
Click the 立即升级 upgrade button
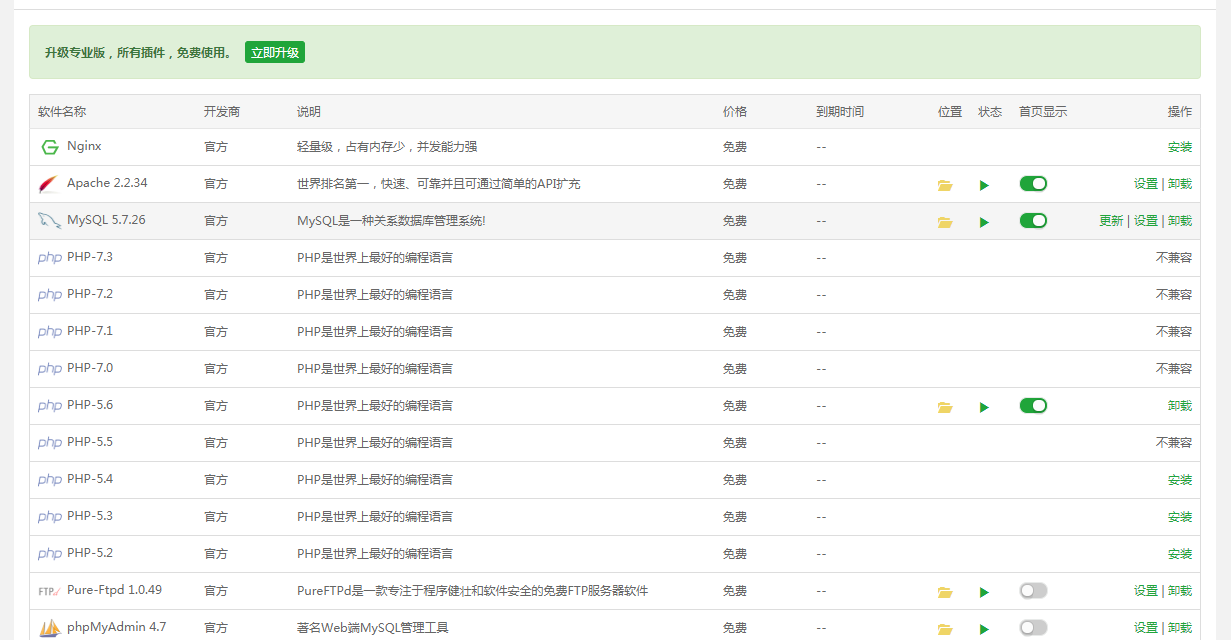(x=275, y=52)
